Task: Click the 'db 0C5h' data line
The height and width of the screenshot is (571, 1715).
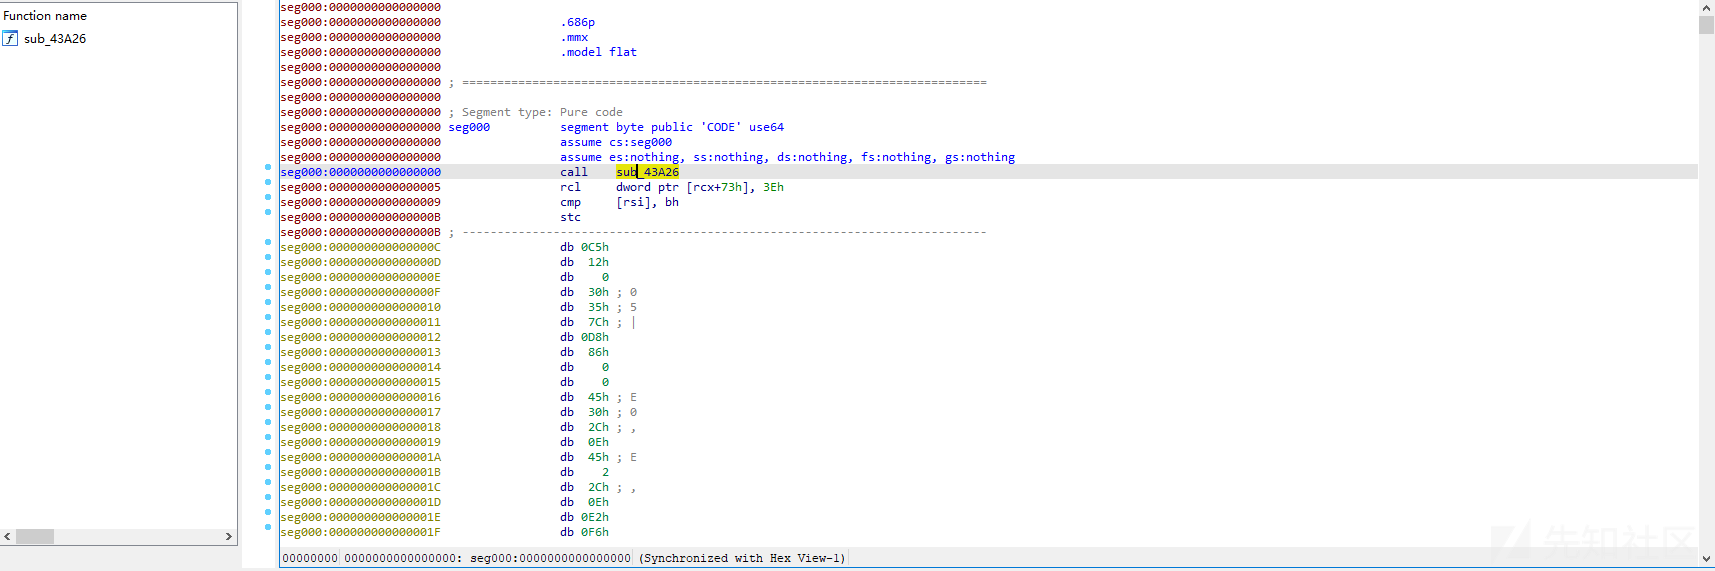Action: click(x=584, y=247)
